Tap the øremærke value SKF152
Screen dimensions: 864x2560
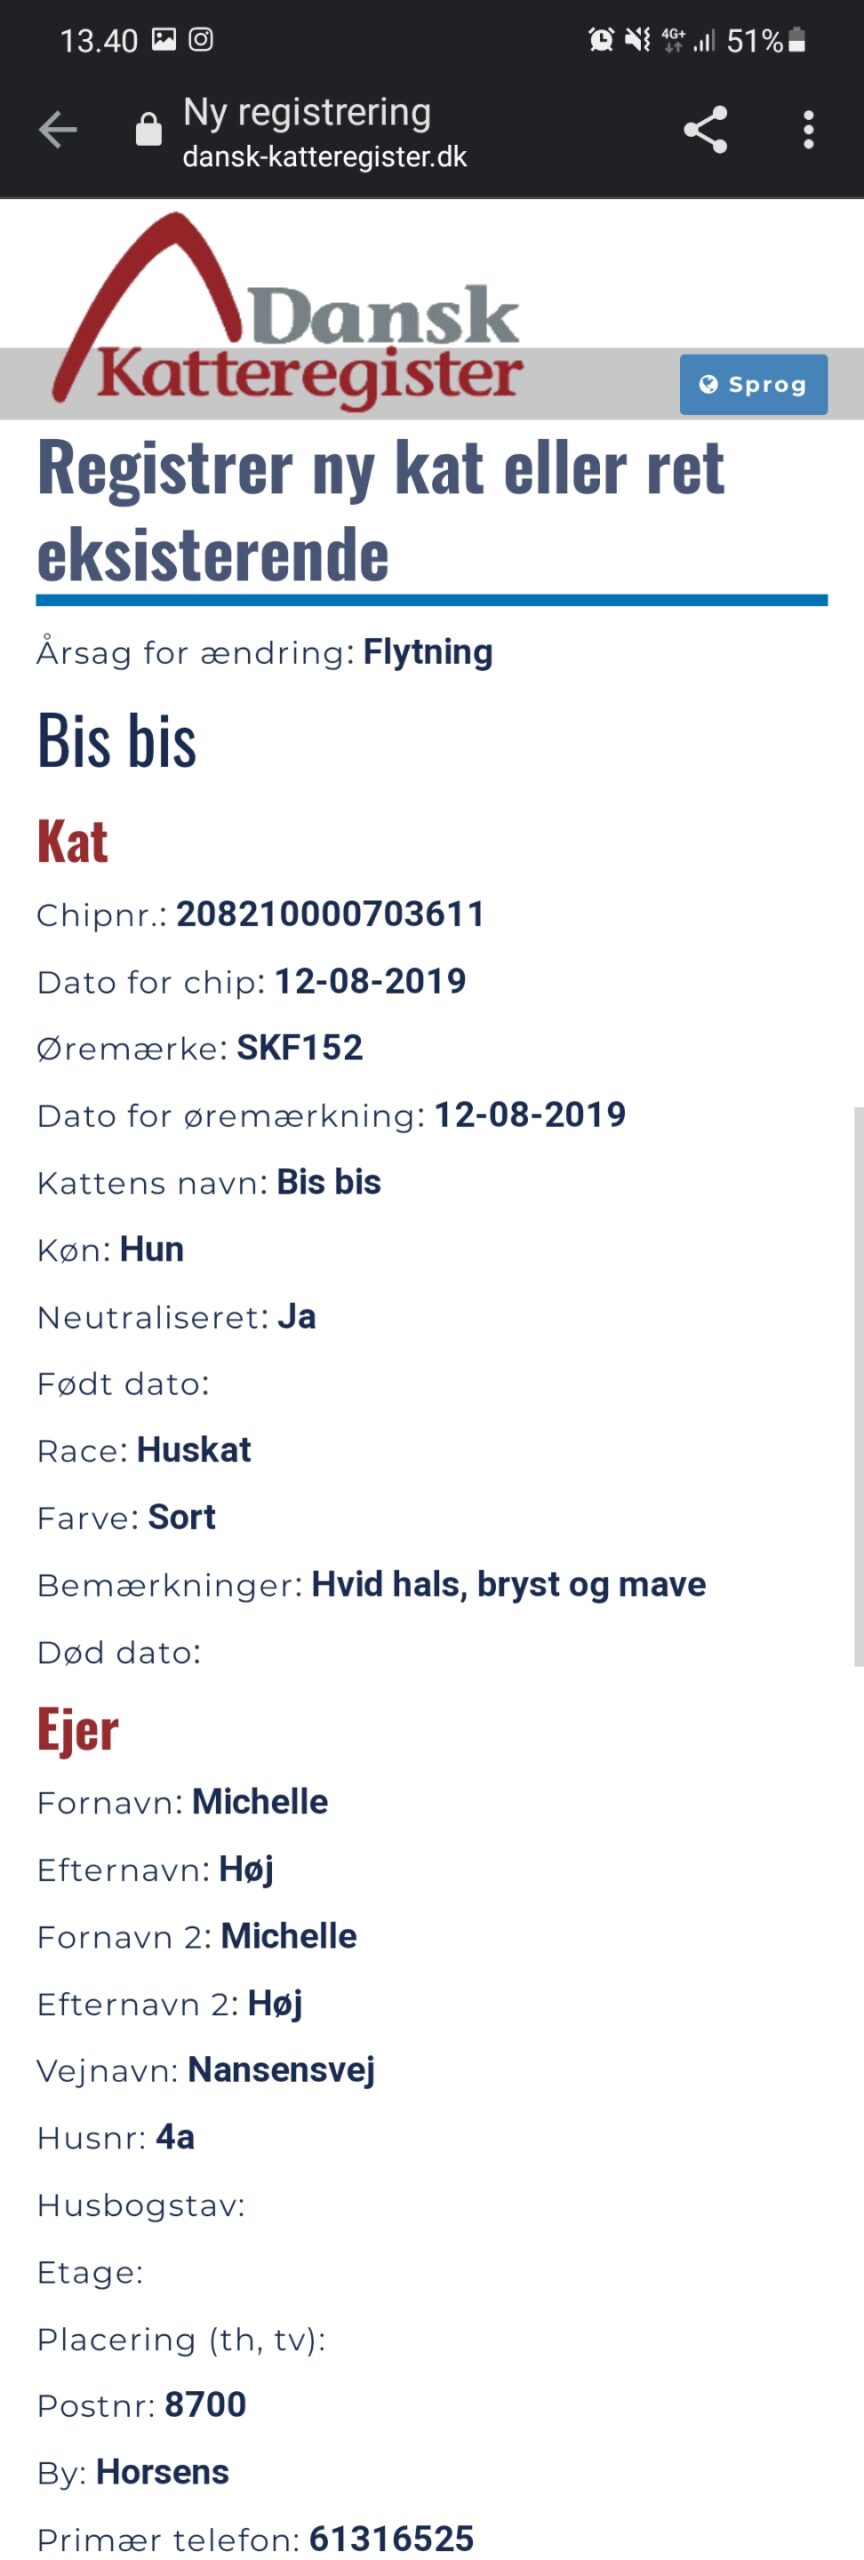click(300, 1047)
